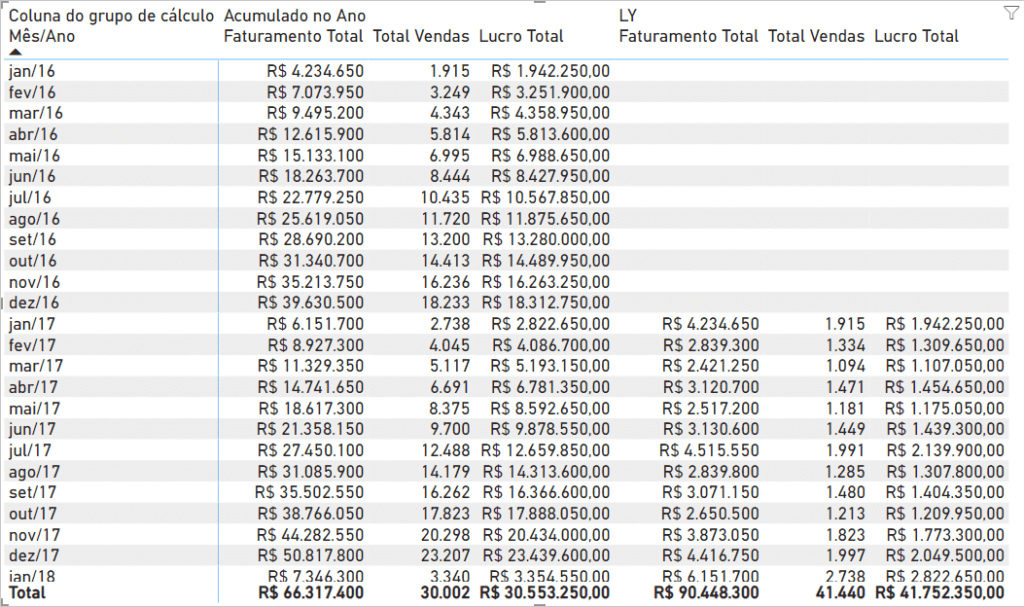Screen dimensions: 1024x607
Task: Click the R$ 90.448.300 total cell
Action: click(705, 592)
